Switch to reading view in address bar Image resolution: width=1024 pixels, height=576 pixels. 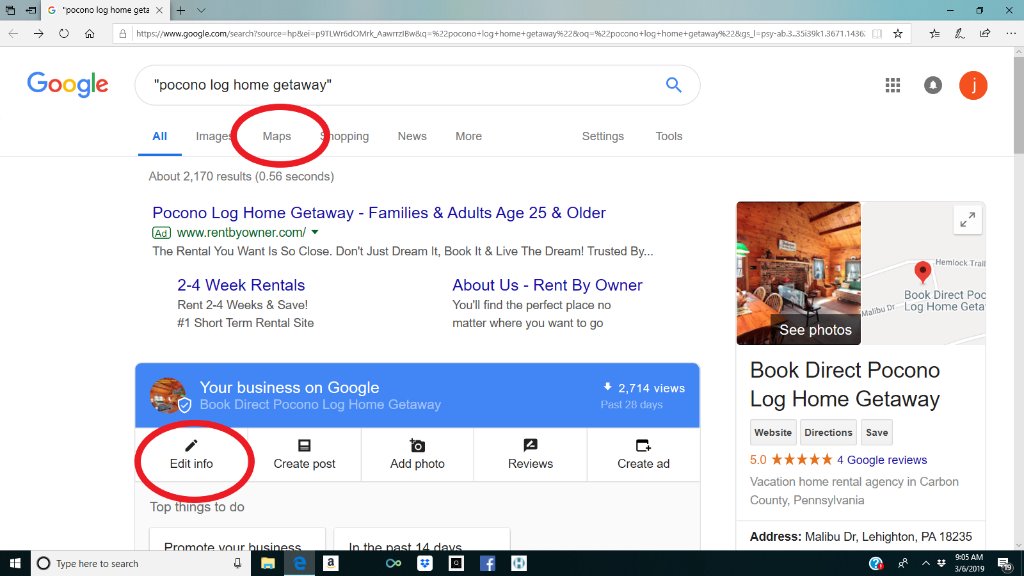(877, 33)
